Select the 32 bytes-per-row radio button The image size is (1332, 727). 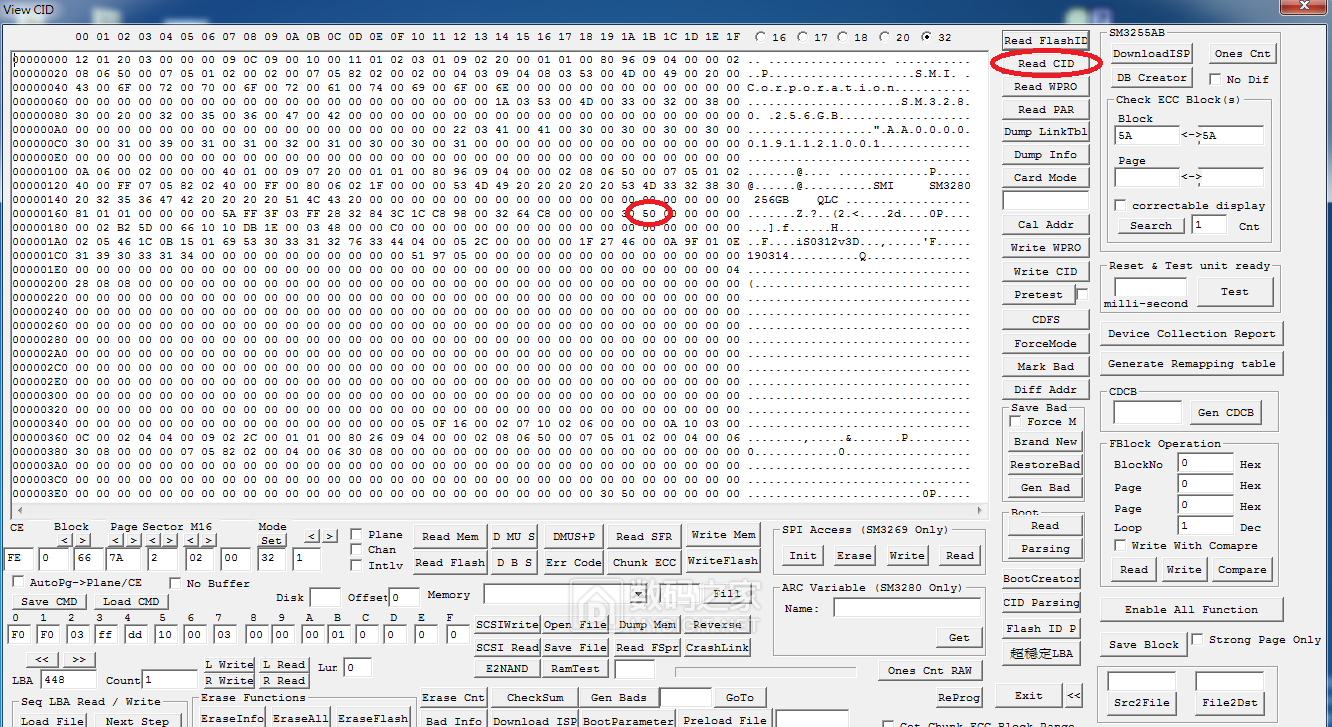(927, 37)
